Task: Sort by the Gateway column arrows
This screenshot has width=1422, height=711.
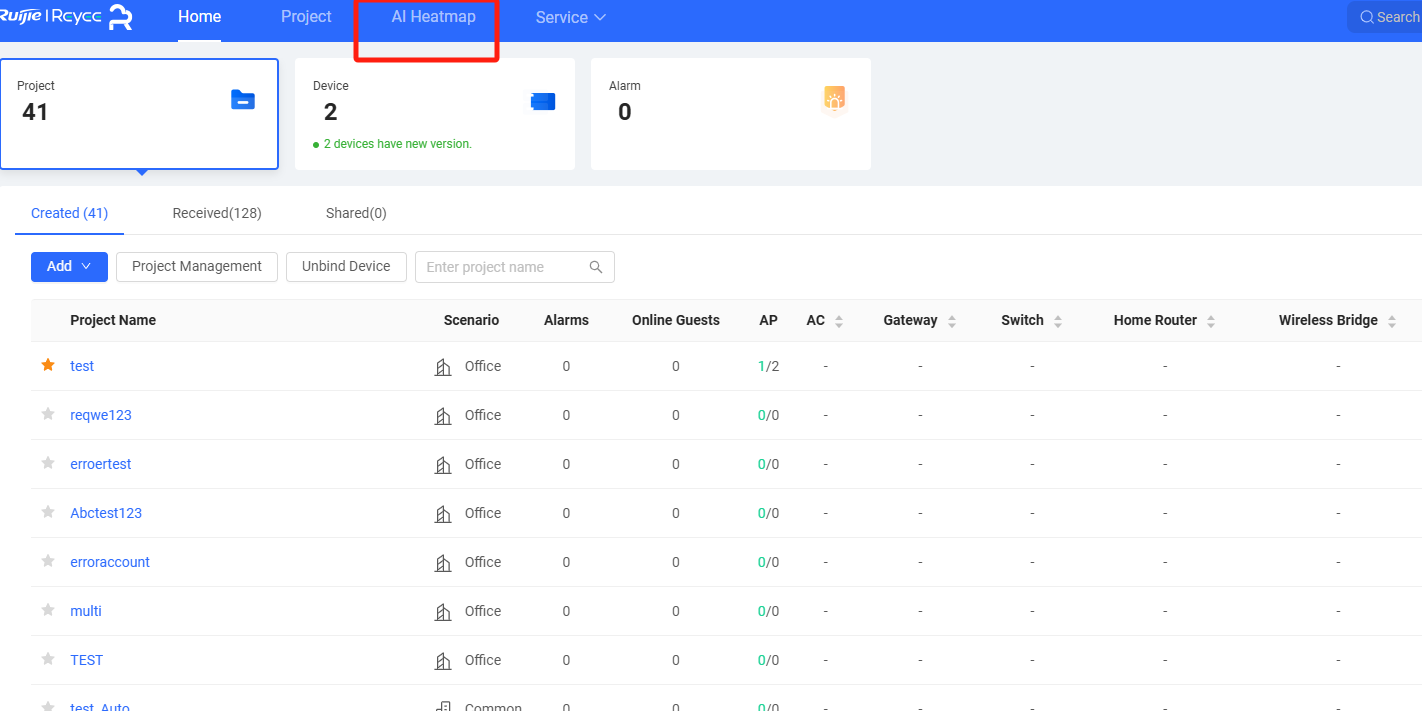Action: coord(952,321)
